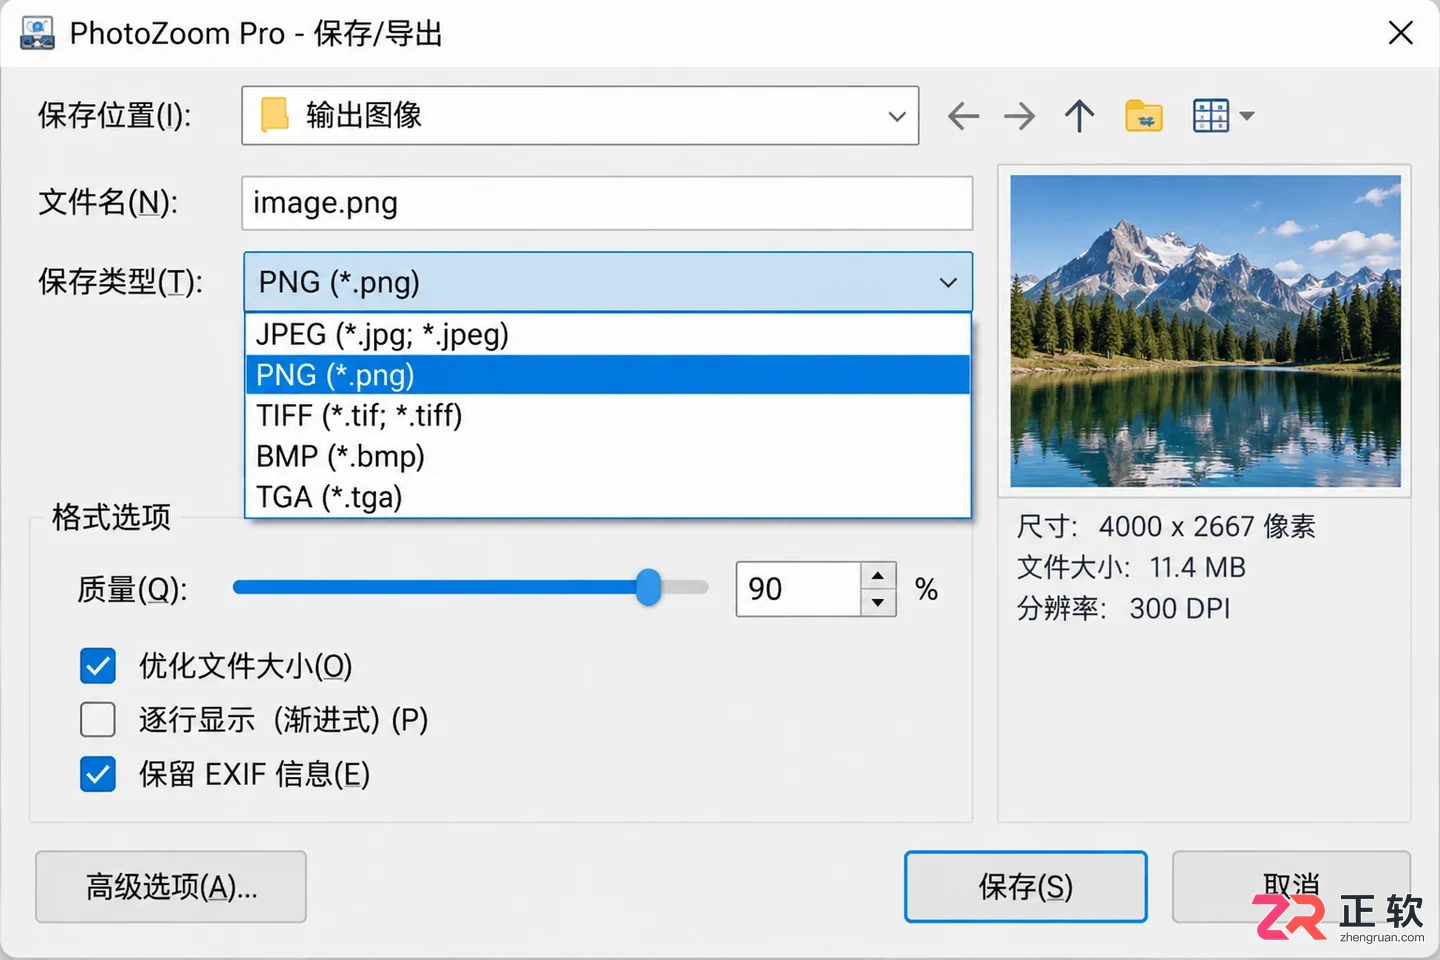This screenshot has width=1440, height=960.
Task: Expand the 保存位置 folder dropdown
Action: (x=897, y=116)
